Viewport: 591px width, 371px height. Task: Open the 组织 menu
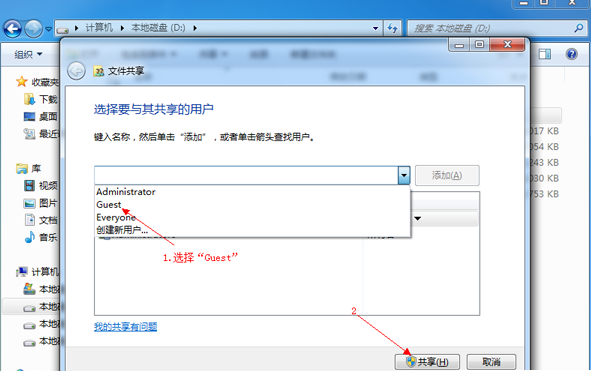[28, 54]
